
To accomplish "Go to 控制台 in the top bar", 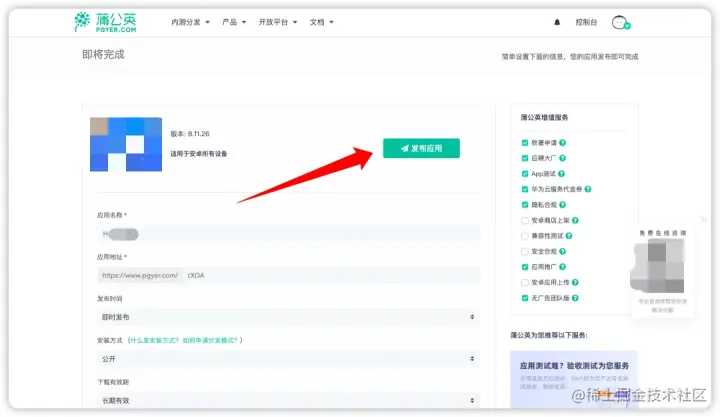I will (586, 22).
